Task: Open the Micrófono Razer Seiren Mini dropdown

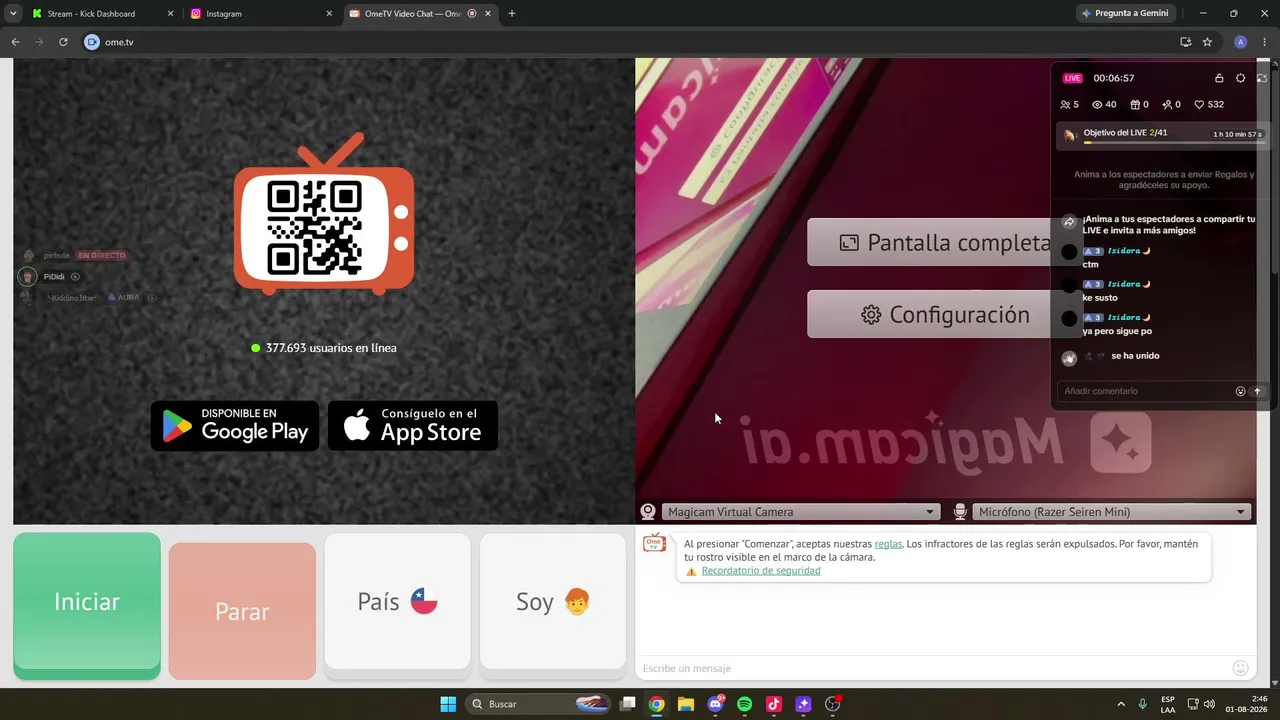Action: coord(1112,512)
